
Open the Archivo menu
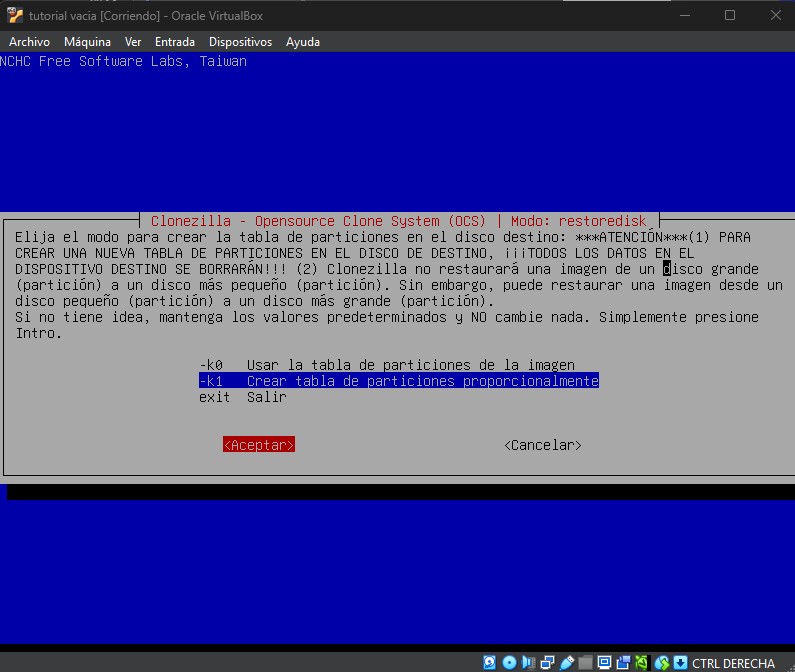(x=29, y=42)
